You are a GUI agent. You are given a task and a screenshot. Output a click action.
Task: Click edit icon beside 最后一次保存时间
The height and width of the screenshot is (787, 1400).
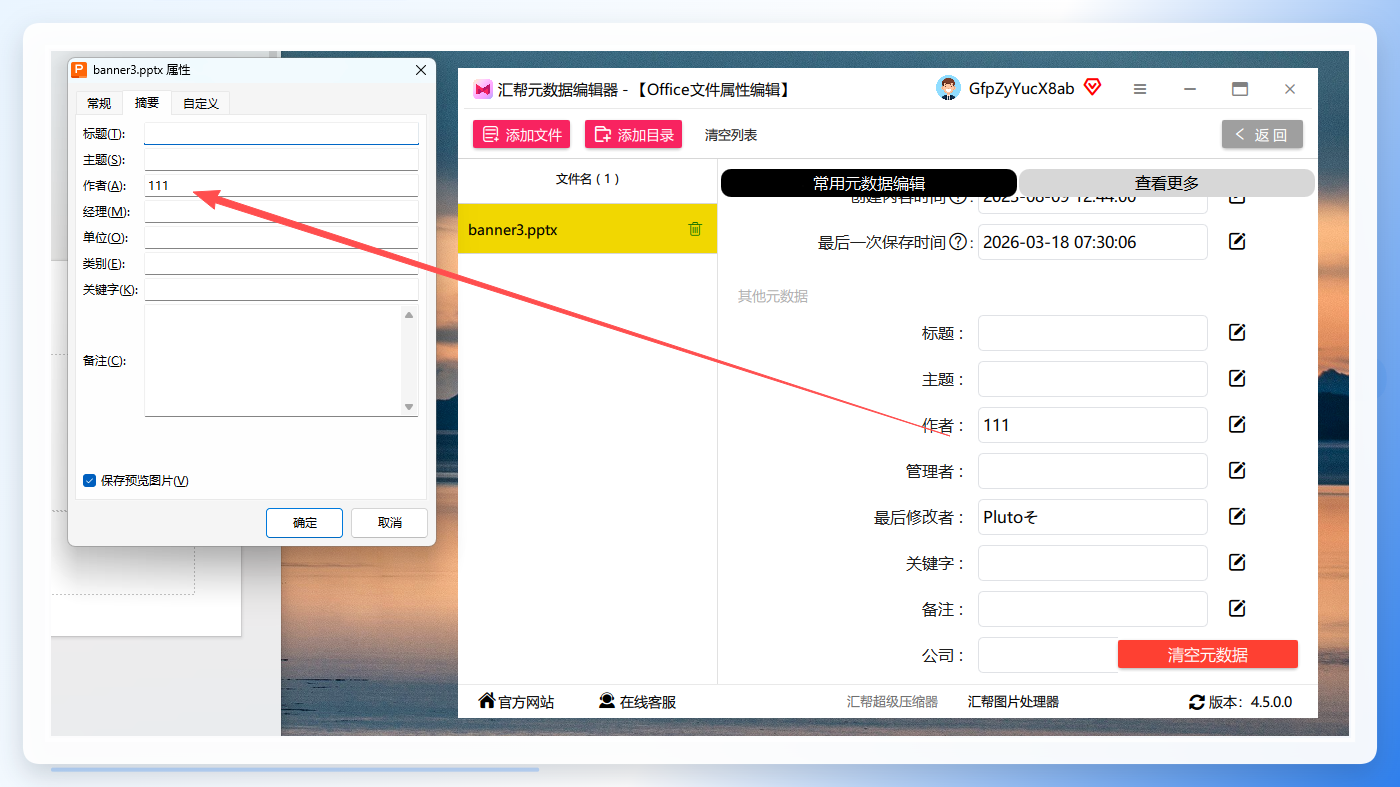[x=1237, y=241]
